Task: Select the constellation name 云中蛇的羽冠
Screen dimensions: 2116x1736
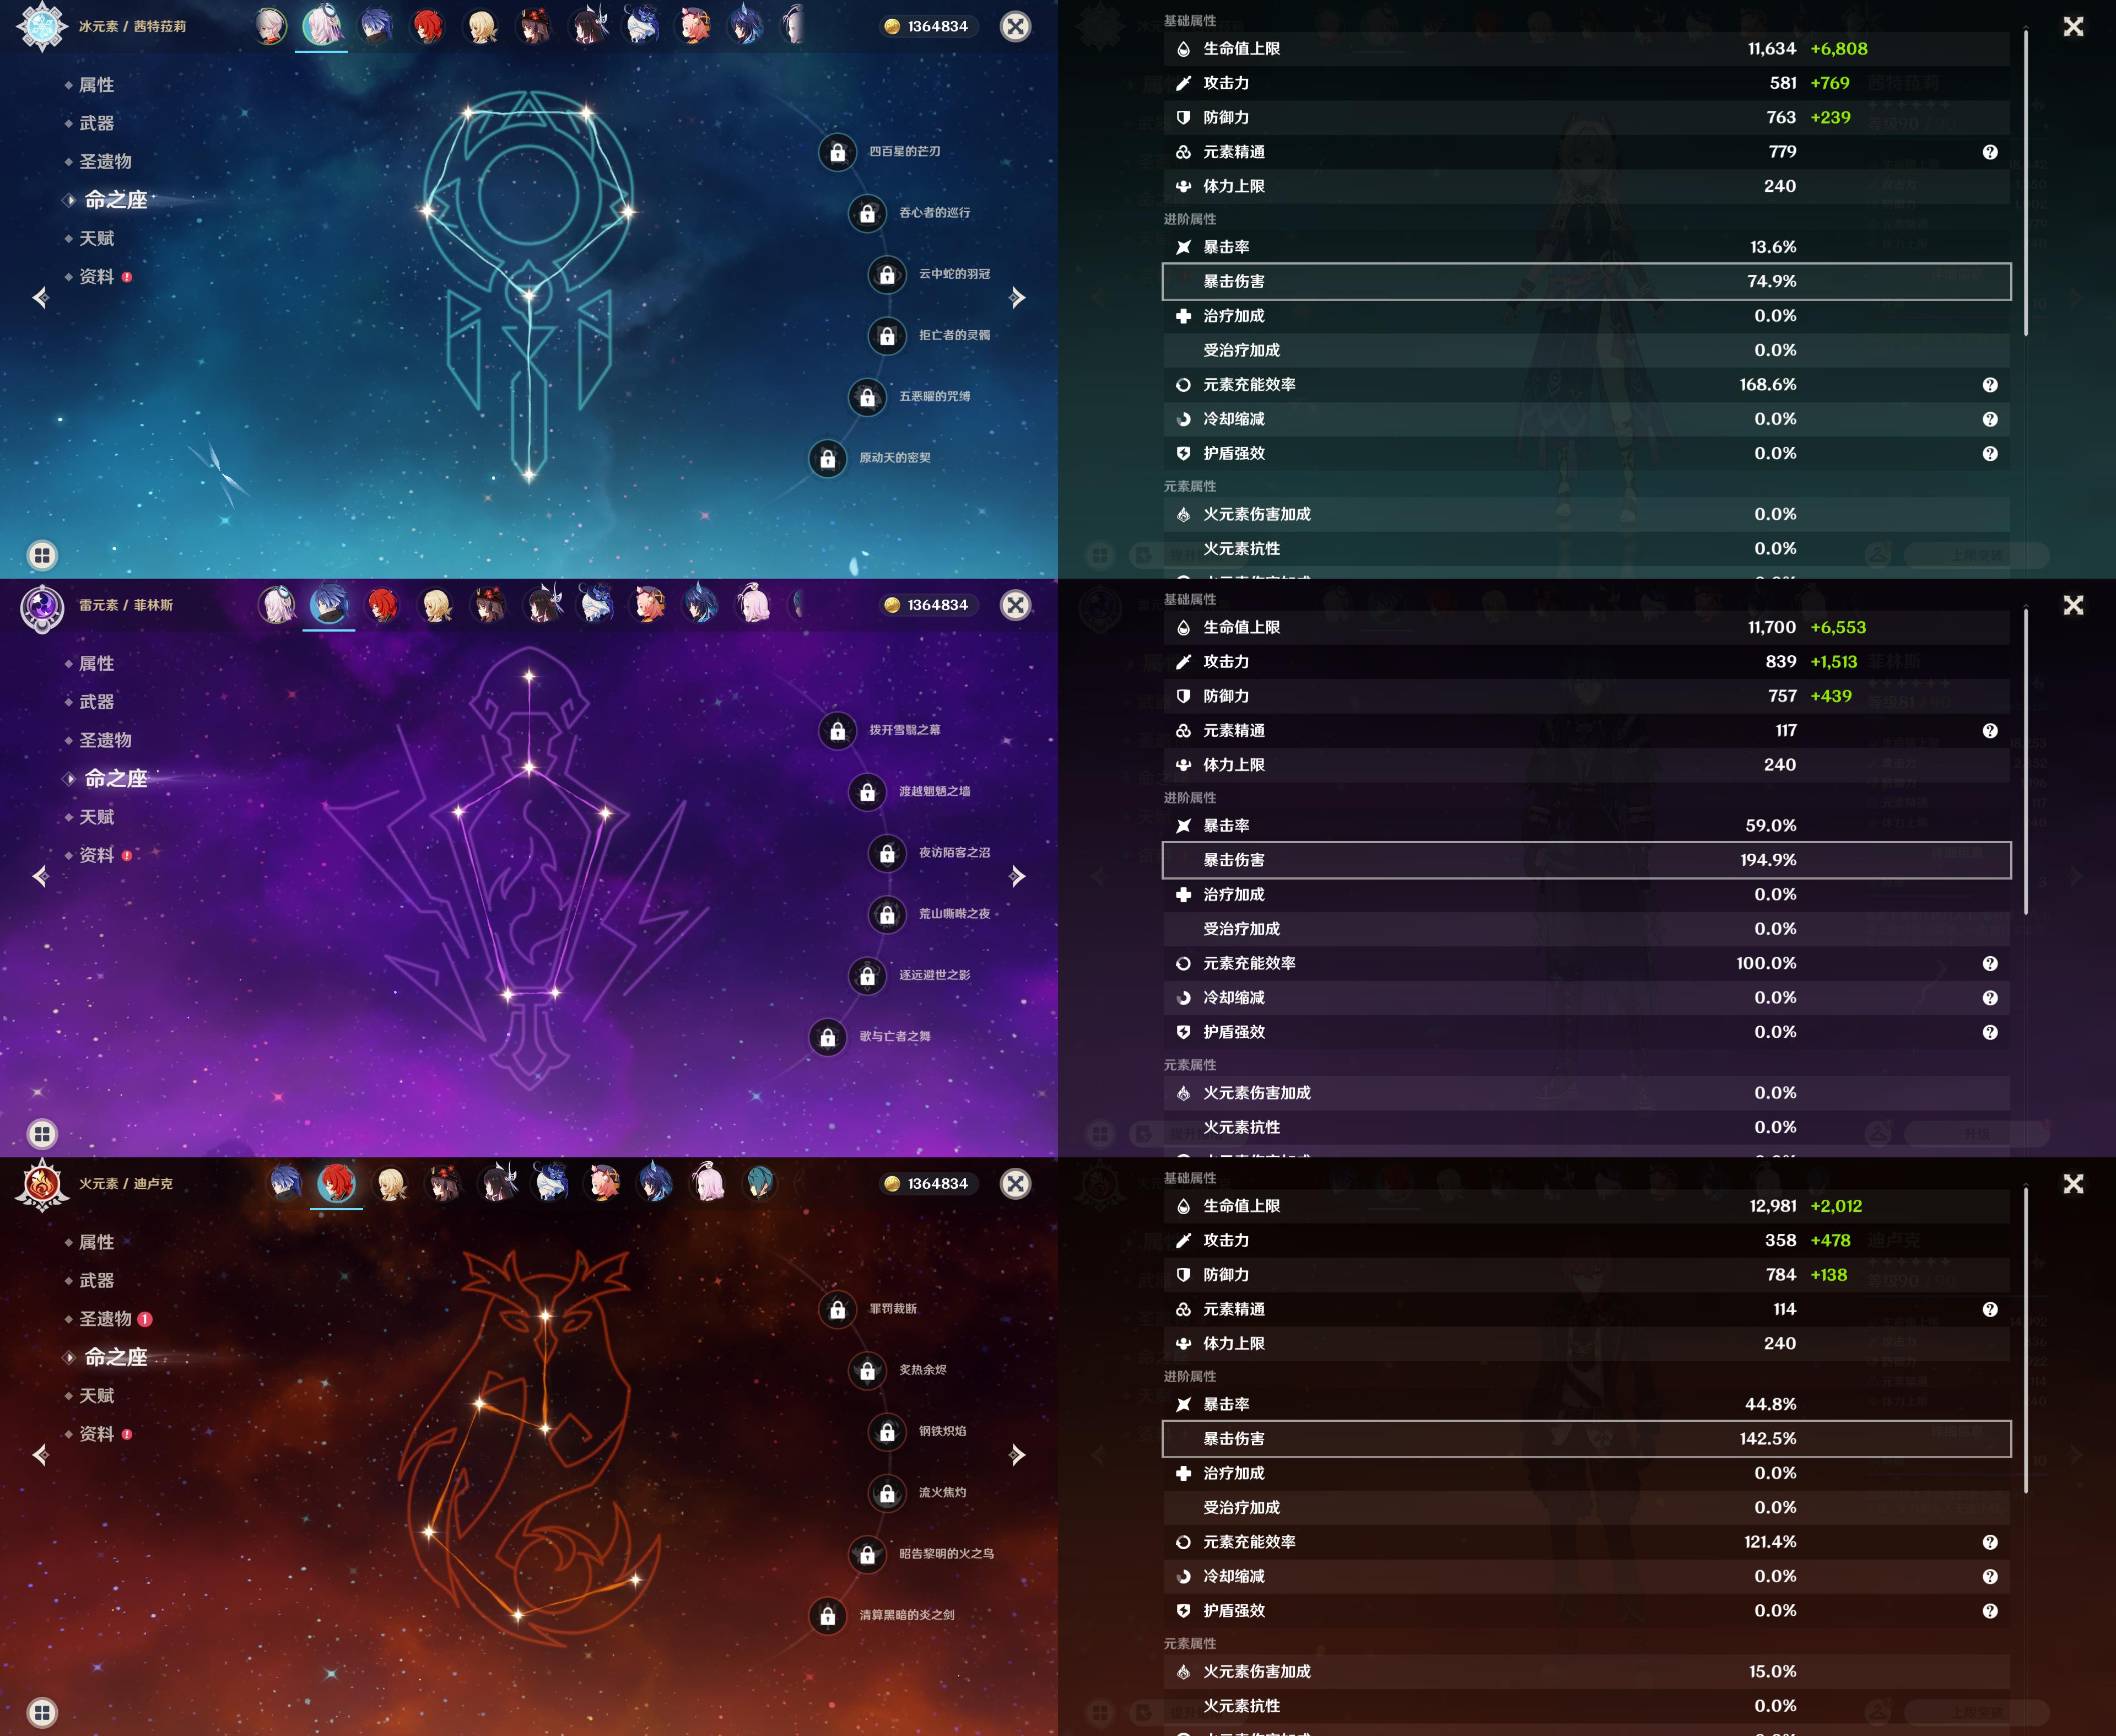Action: point(954,274)
